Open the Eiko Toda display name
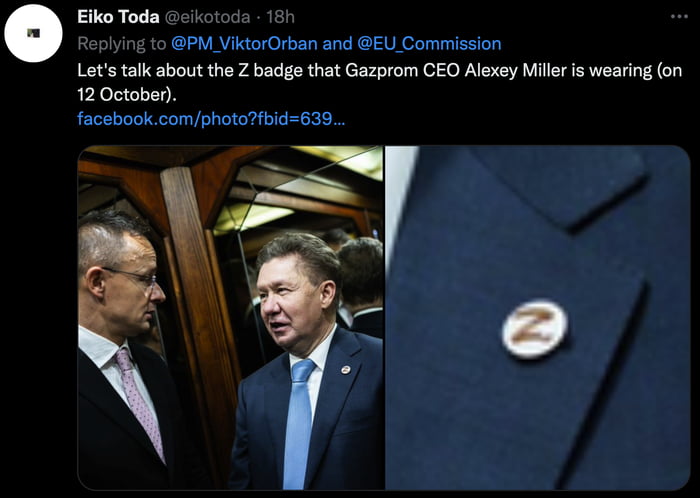 pyautogui.click(x=114, y=18)
